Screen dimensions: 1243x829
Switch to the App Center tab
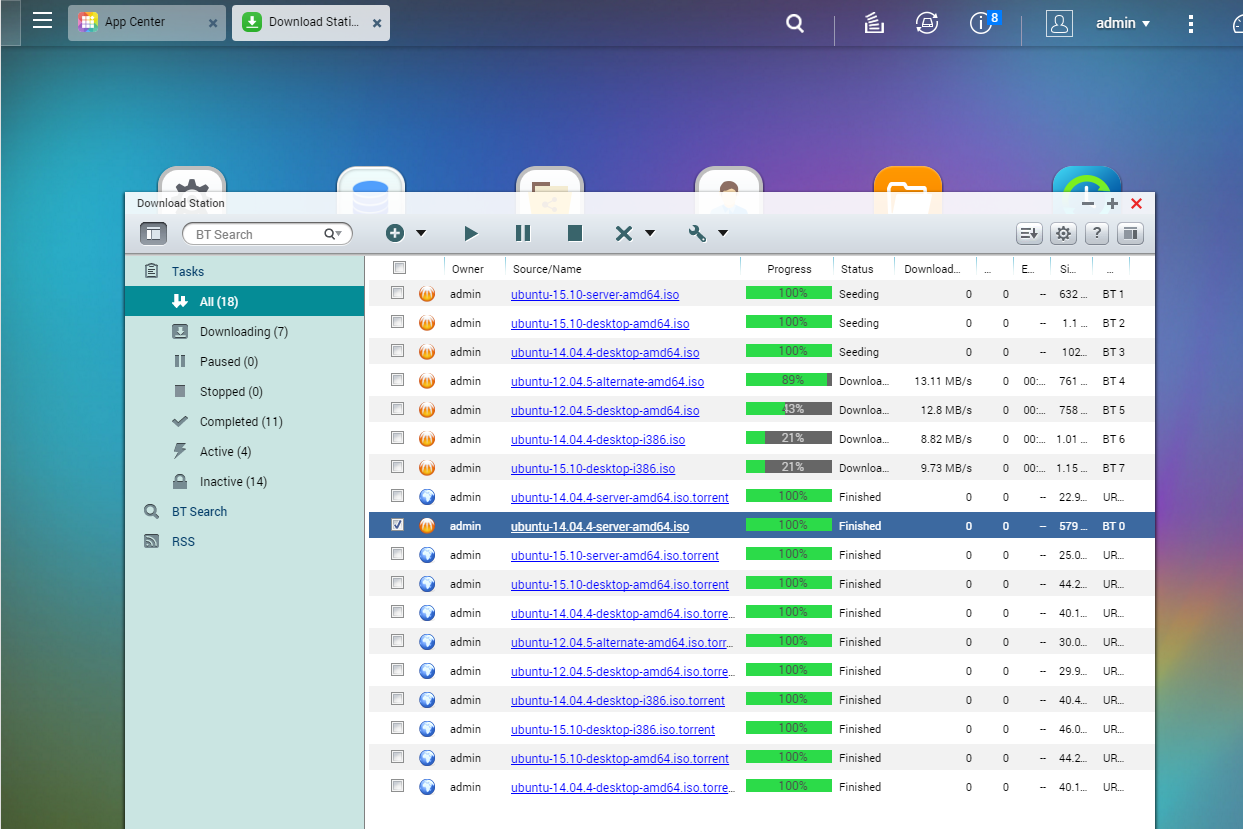coord(135,22)
